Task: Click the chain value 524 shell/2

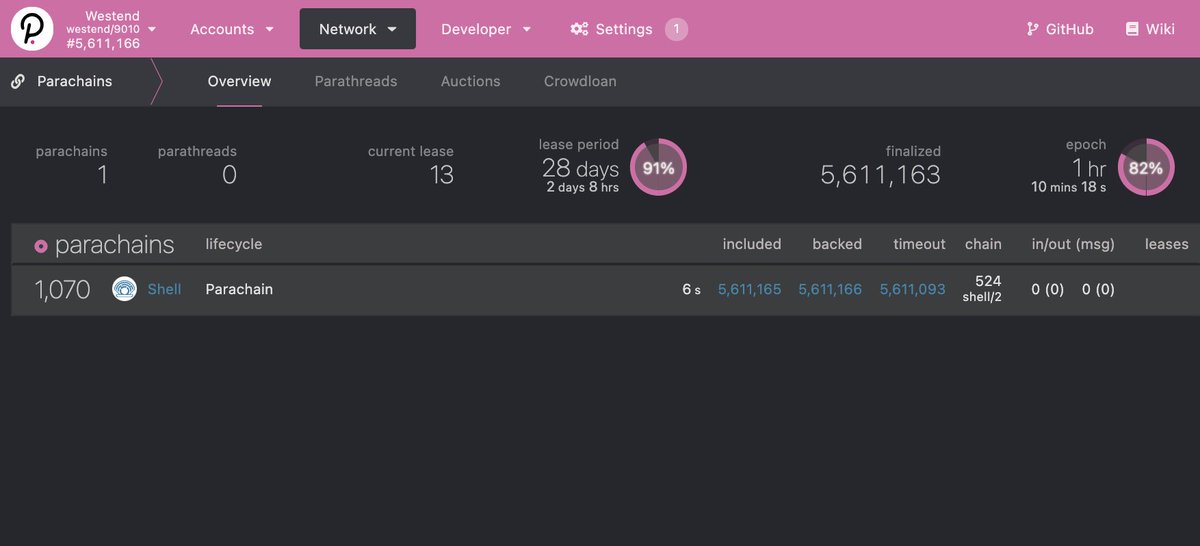Action: coord(984,289)
